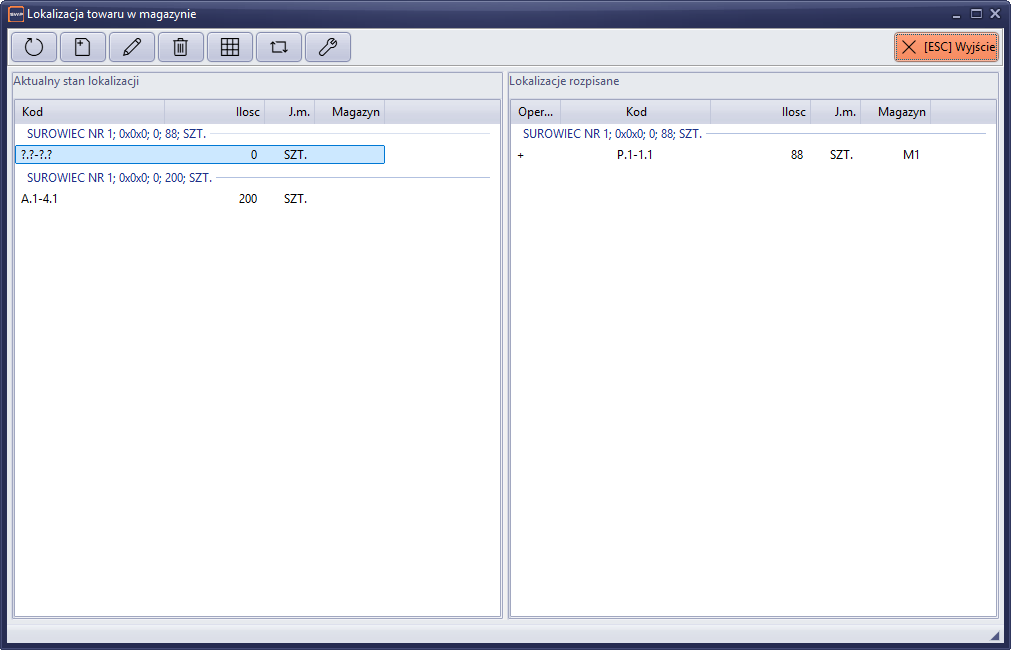The width and height of the screenshot is (1011, 650).
Task: Click SUROWIEC NR 1 group header in right panel
Action: [x=612, y=133]
